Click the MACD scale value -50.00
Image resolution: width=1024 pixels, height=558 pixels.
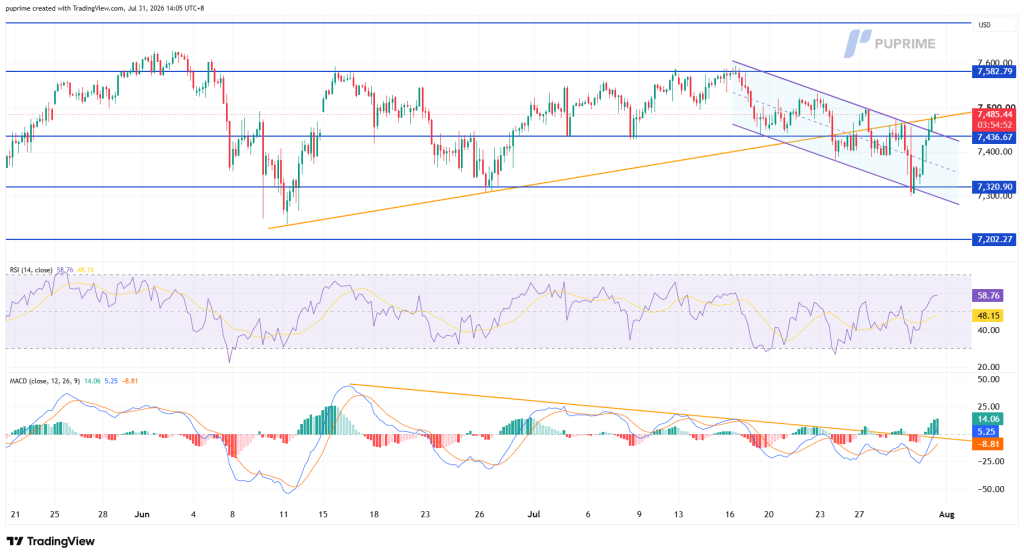click(991, 489)
